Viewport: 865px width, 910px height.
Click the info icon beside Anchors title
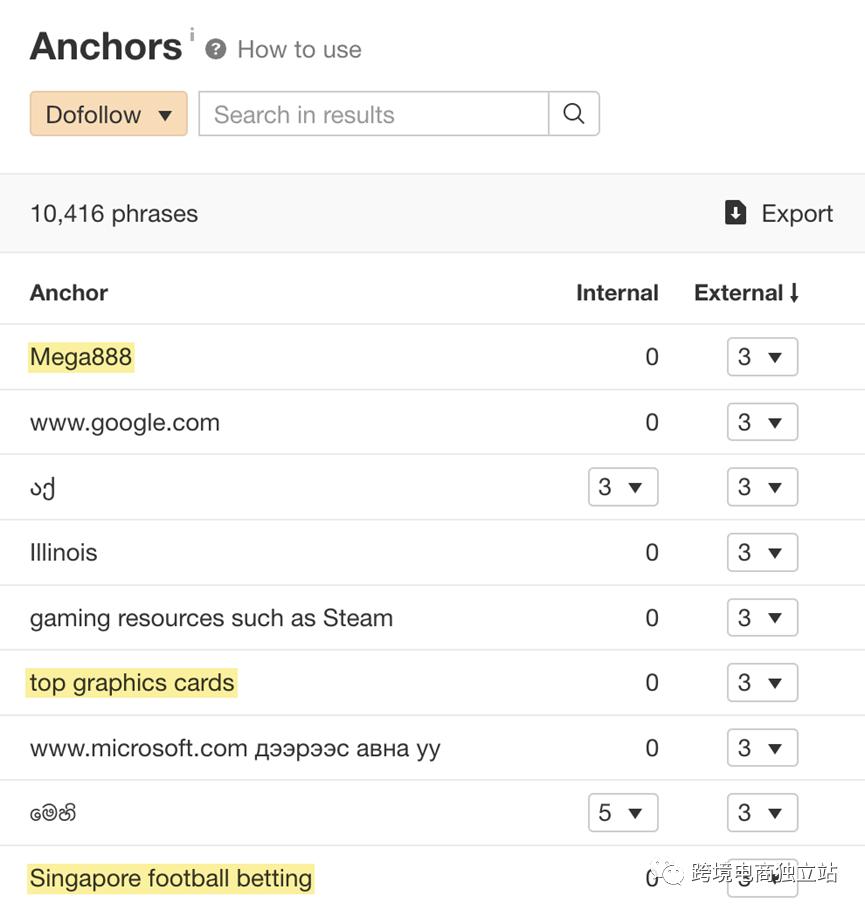[x=192, y=35]
